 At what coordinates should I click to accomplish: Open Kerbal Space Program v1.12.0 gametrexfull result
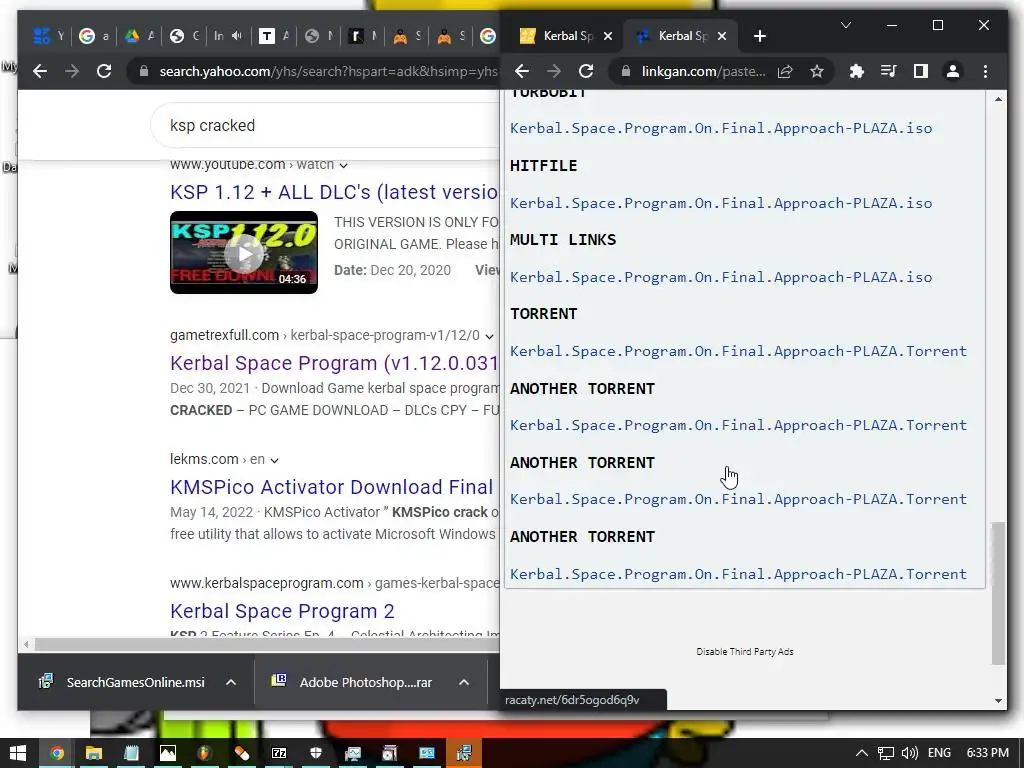click(x=334, y=363)
